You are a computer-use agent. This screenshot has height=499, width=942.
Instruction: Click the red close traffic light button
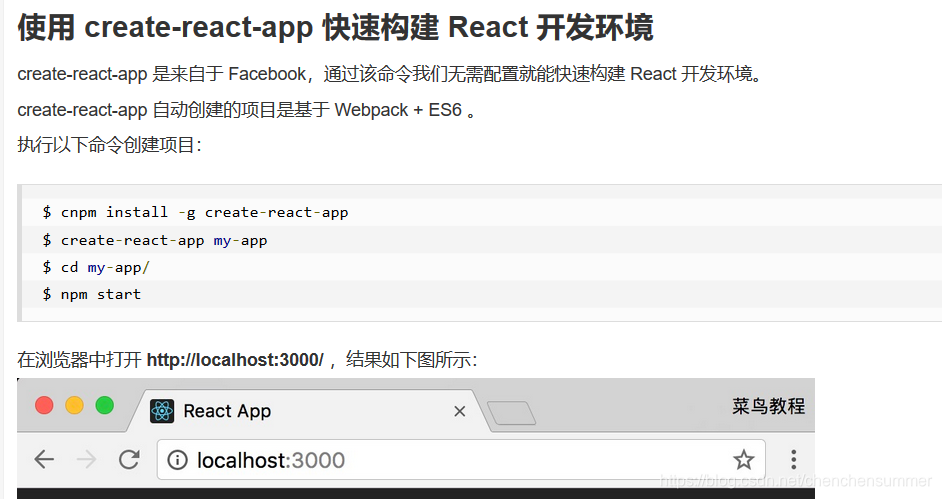pyautogui.click(x=44, y=405)
